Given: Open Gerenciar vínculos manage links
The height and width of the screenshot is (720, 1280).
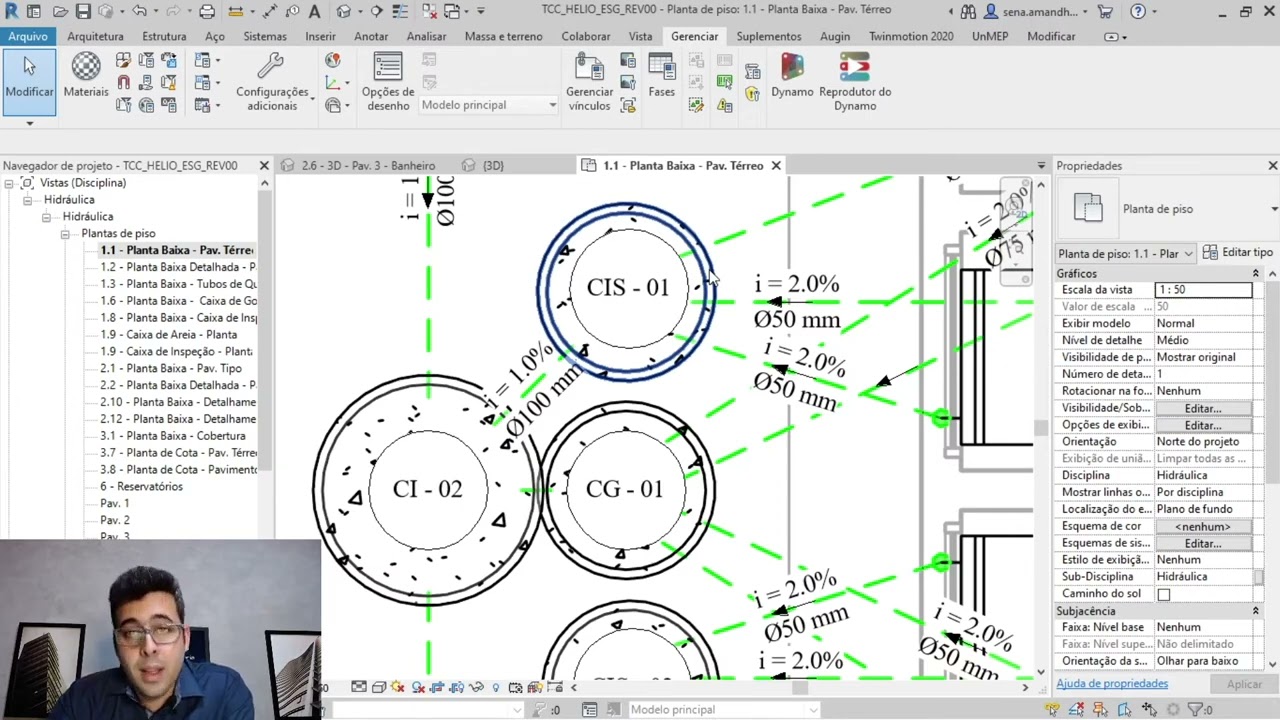Looking at the screenshot, I should (x=590, y=82).
